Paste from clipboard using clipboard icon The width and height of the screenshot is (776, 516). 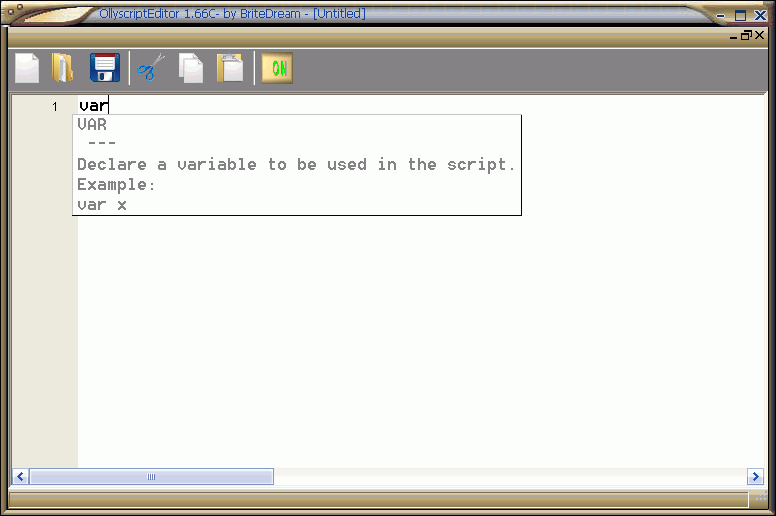(x=230, y=68)
